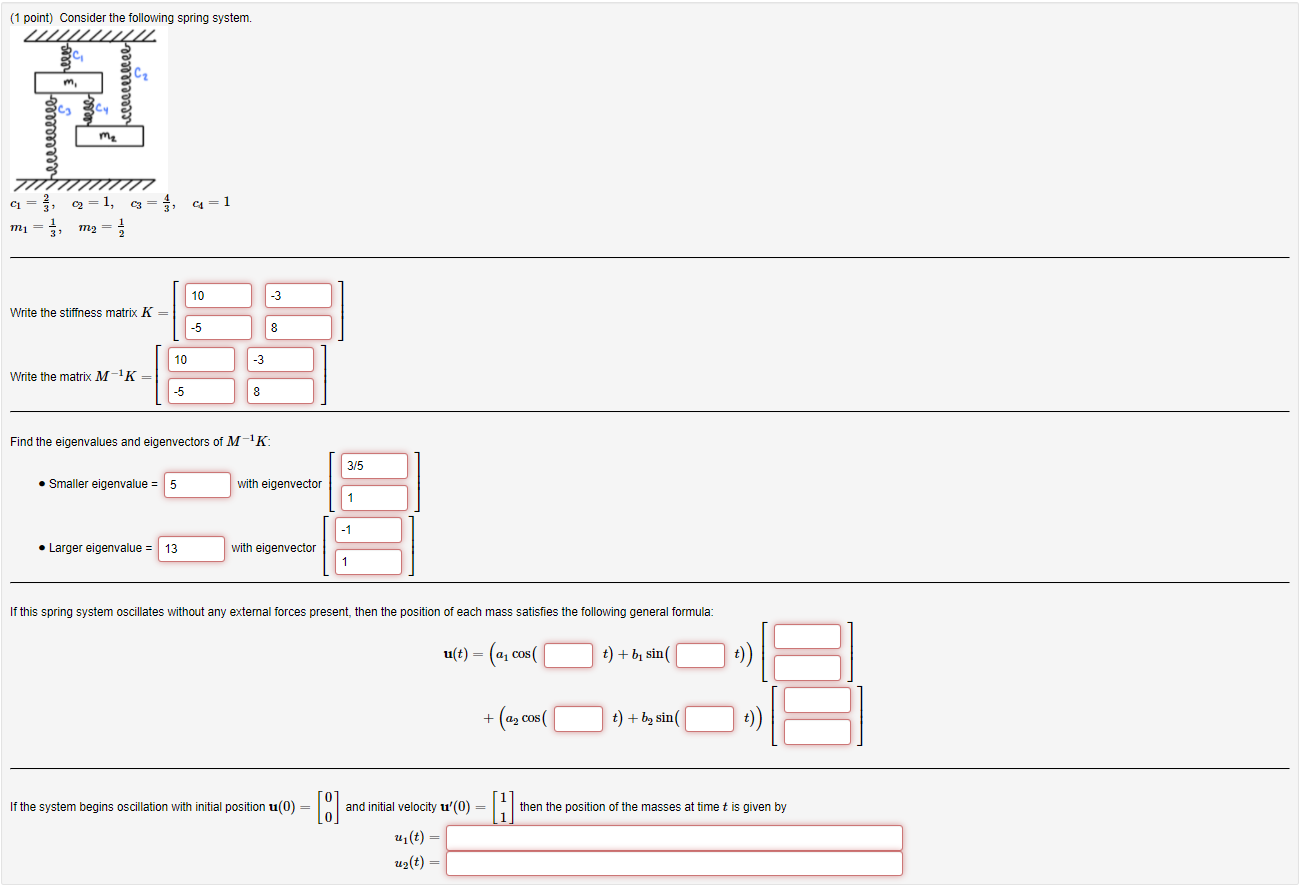The width and height of the screenshot is (1301, 888).
Task: Click the -3 entry of matrix M⁻¹K
Action: pos(281,359)
